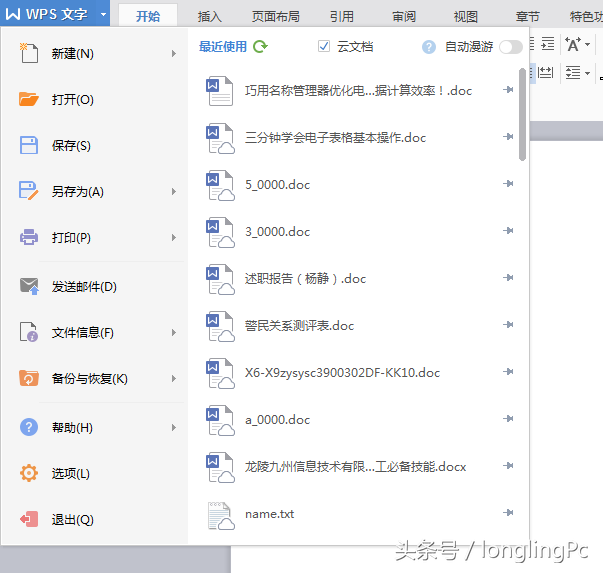Expand the 帮助(H) submenu arrow
This screenshot has width=603, height=573.
click(174, 427)
